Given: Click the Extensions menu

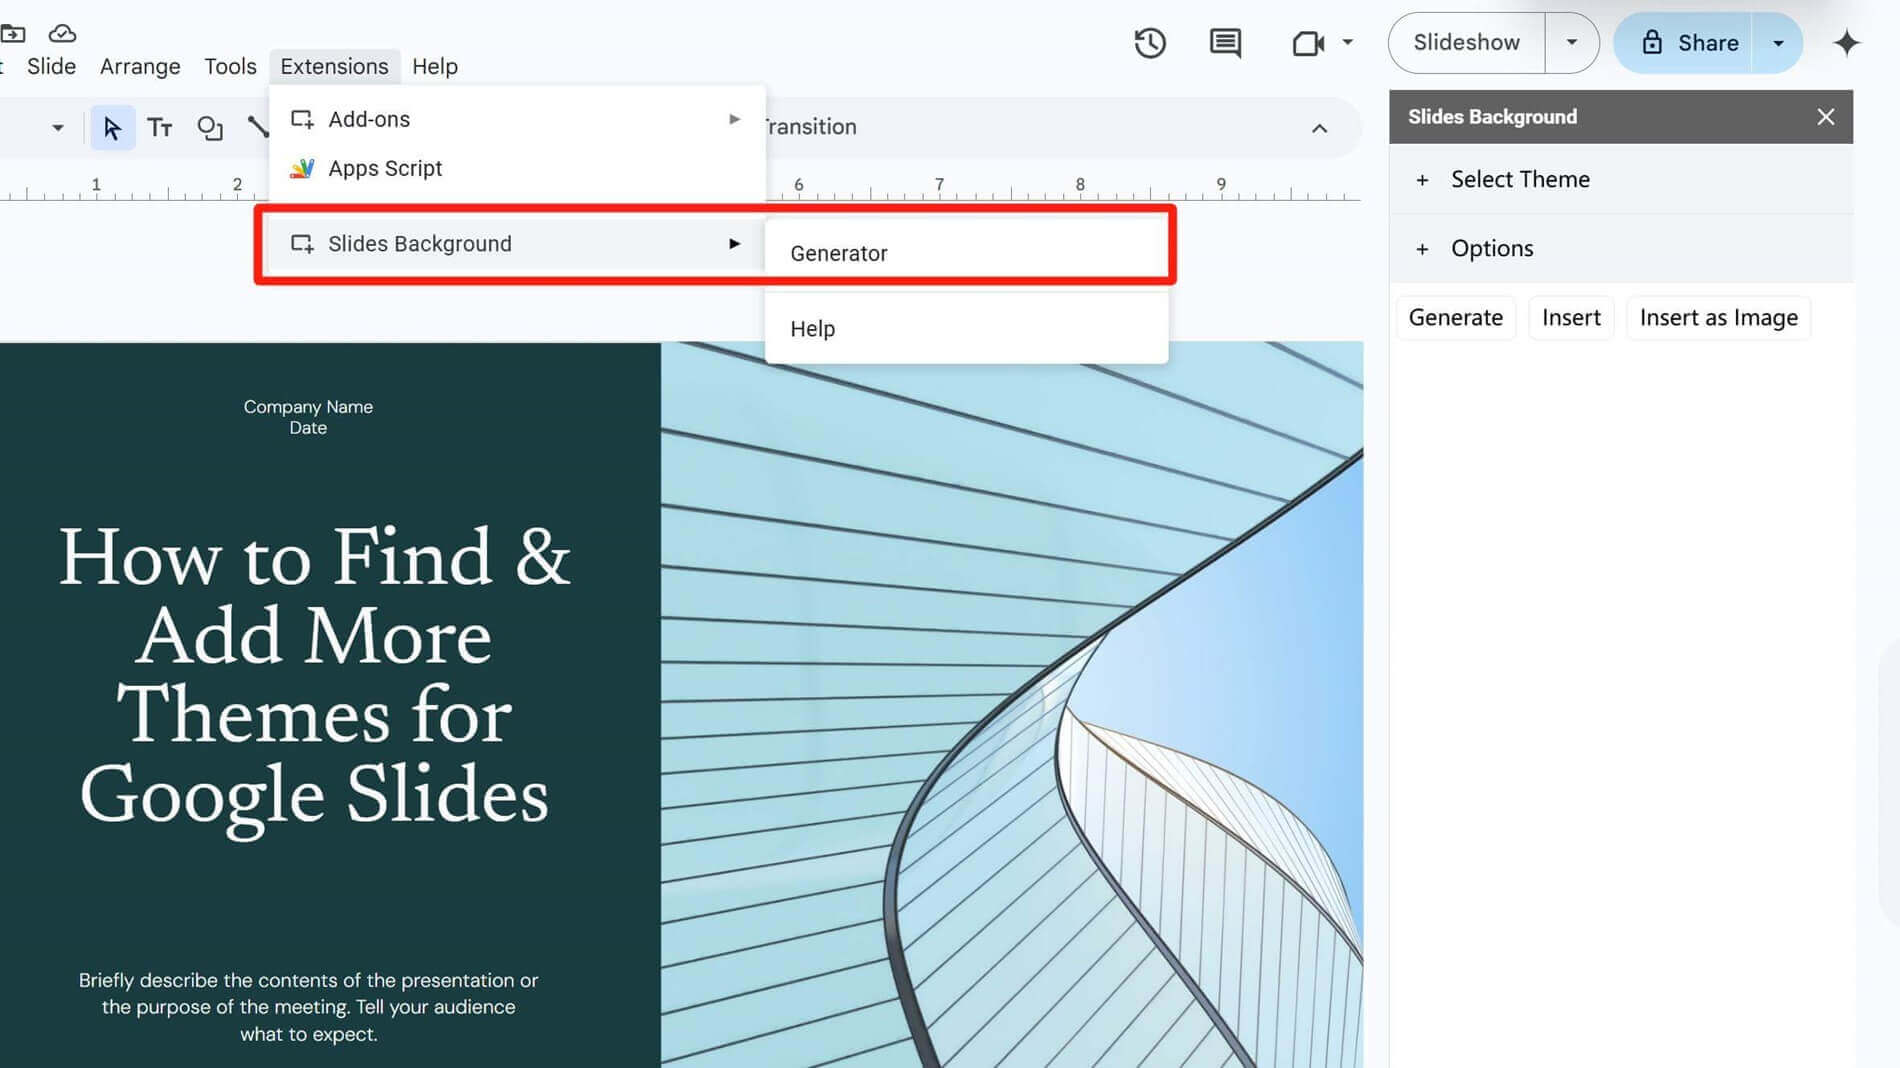Looking at the screenshot, I should pyautogui.click(x=334, y=66).
